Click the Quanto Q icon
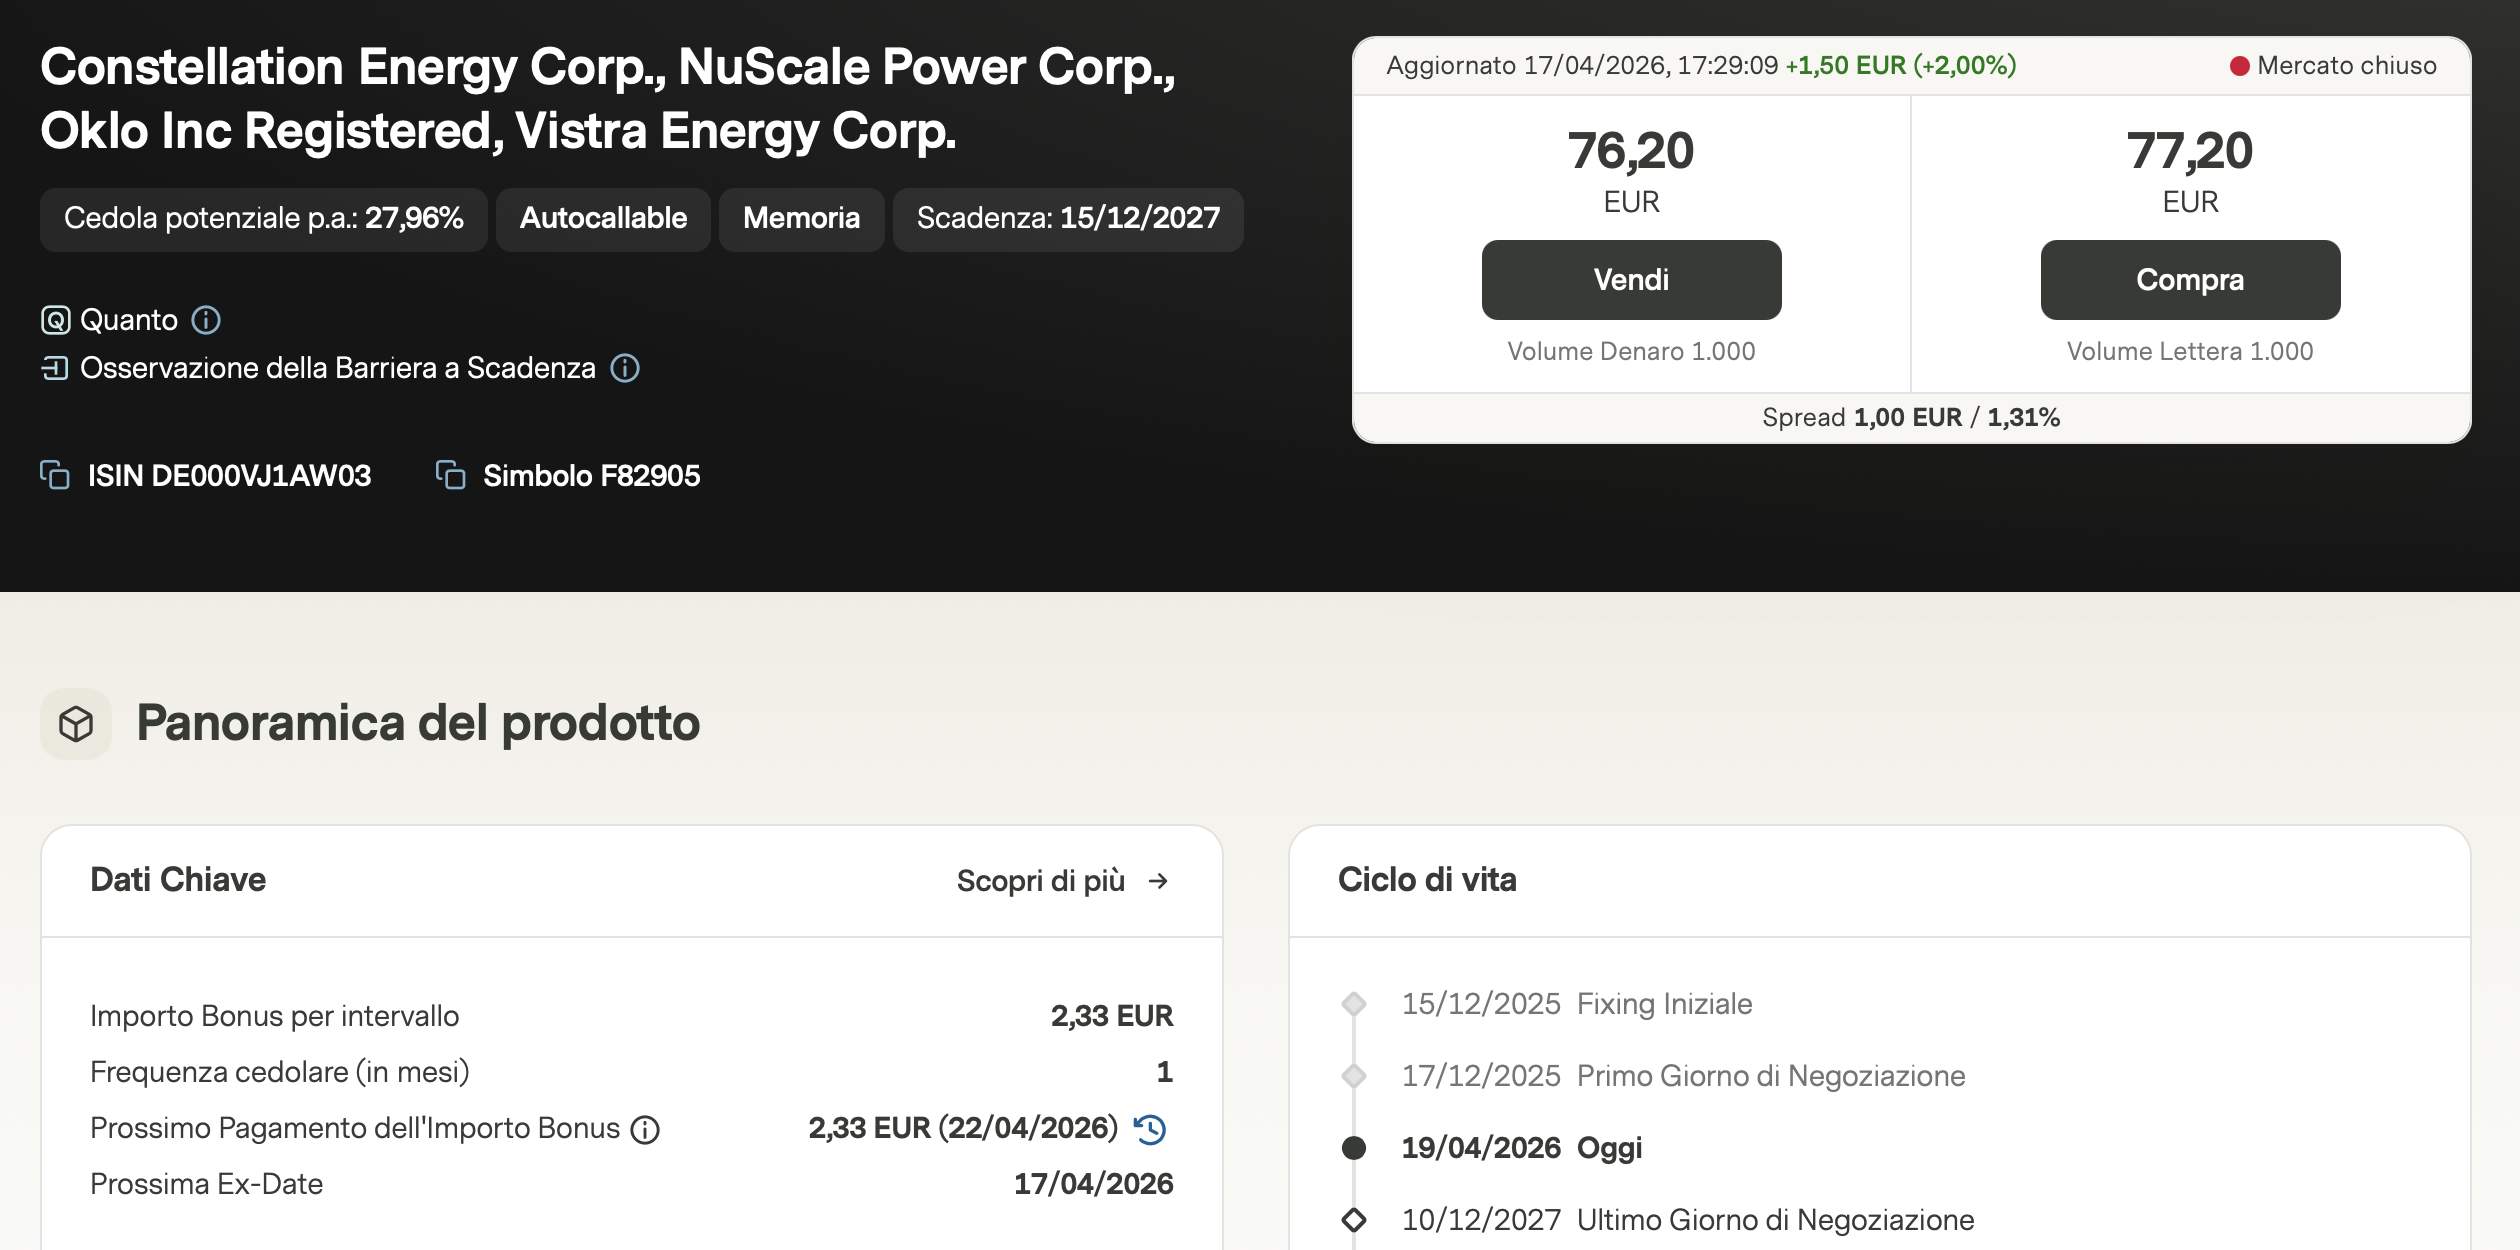Viewport: 2520px width, 1250px height. point(55,320)
